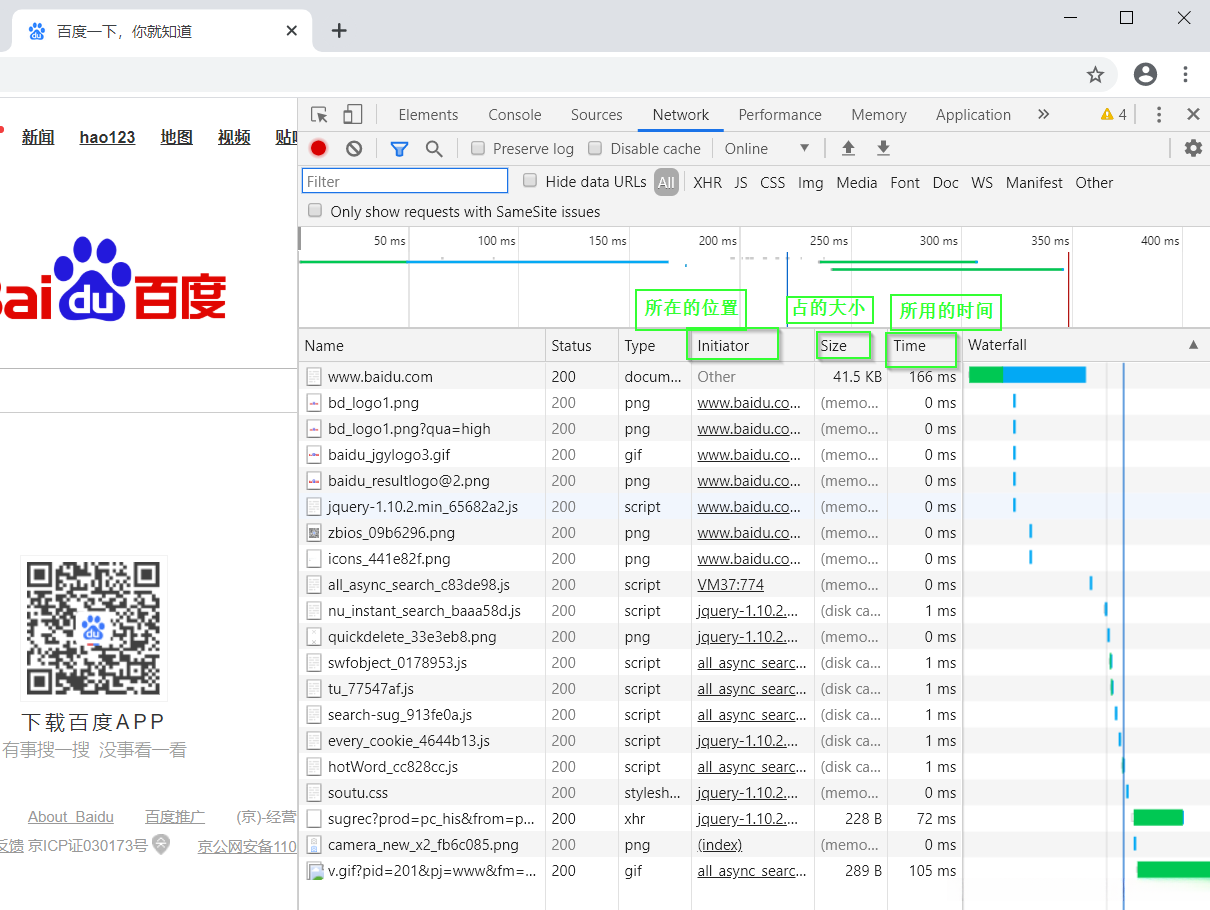Image resolution: width=1210 pixels, height=910 pixels.
Task: Open DevTools three-dot customize menu
Action: [x=1159, y=115]
